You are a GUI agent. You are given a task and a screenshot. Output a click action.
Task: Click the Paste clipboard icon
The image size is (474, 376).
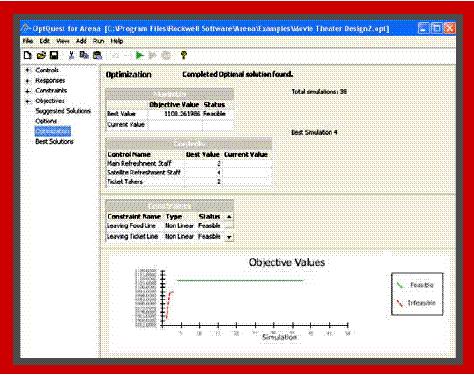97,55
